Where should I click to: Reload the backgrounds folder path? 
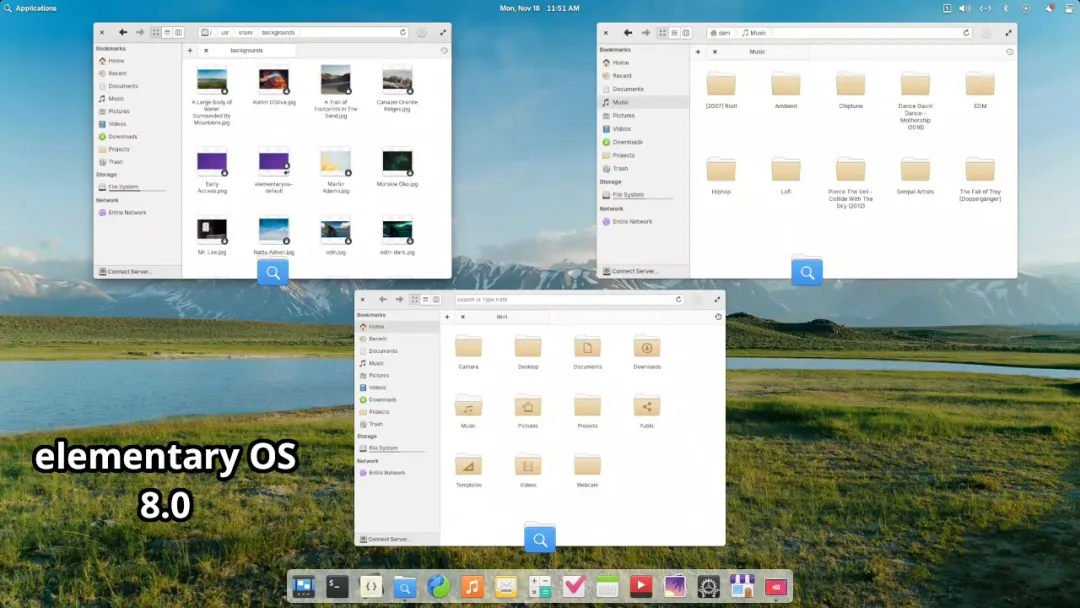click(x=403, y=32)
